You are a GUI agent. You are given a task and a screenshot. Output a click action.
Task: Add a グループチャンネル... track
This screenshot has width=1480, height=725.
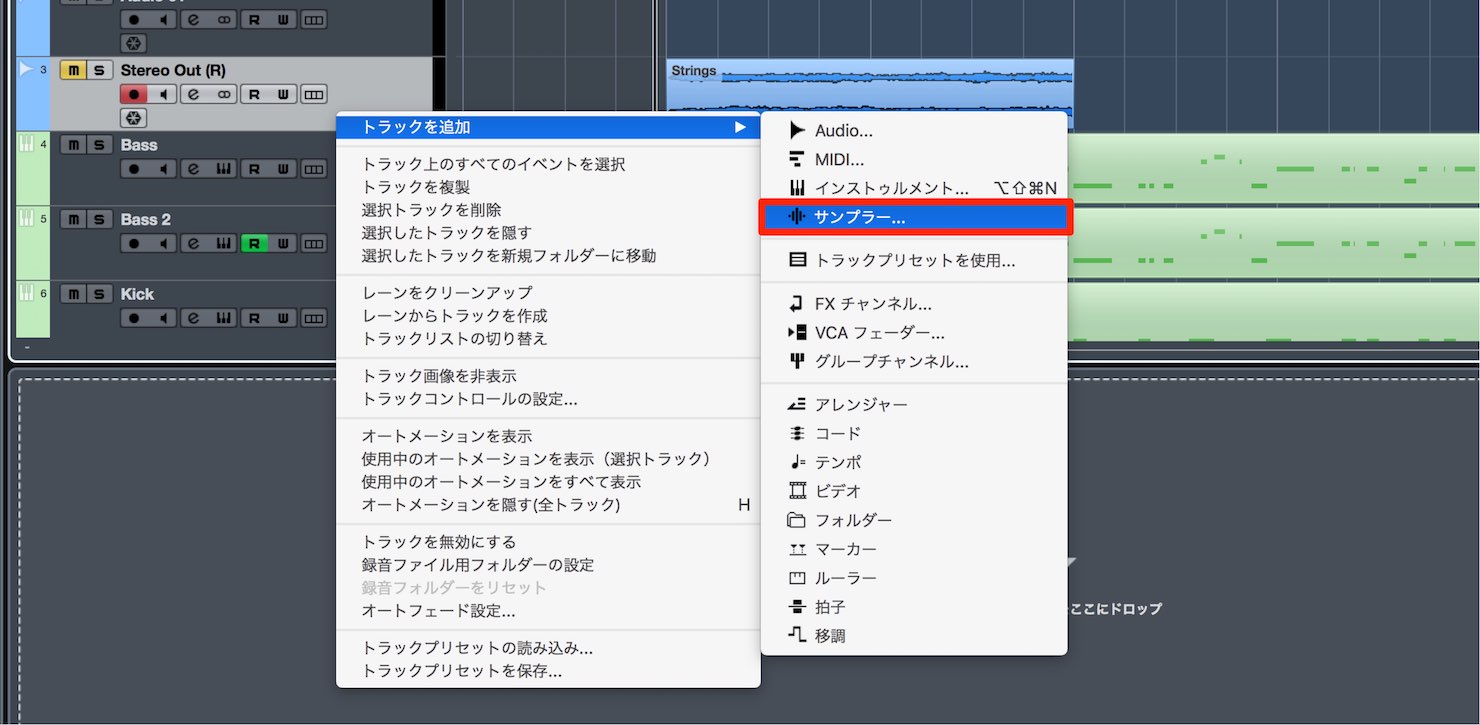click(914, 362)
